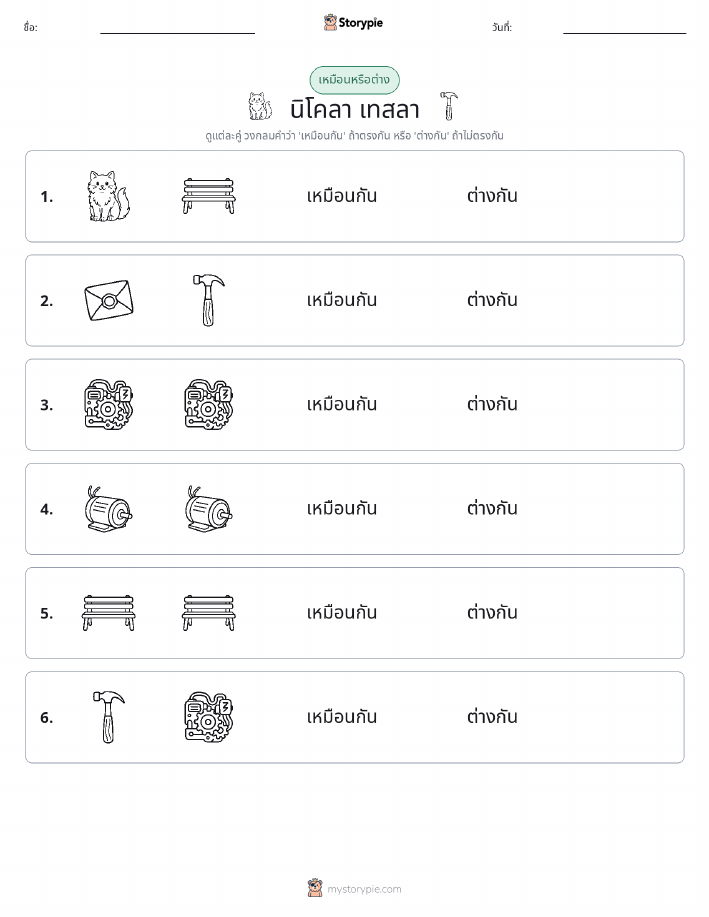709x917 pixels.
Task: Click the hammer picture in row 2
Action: point(209,301)
